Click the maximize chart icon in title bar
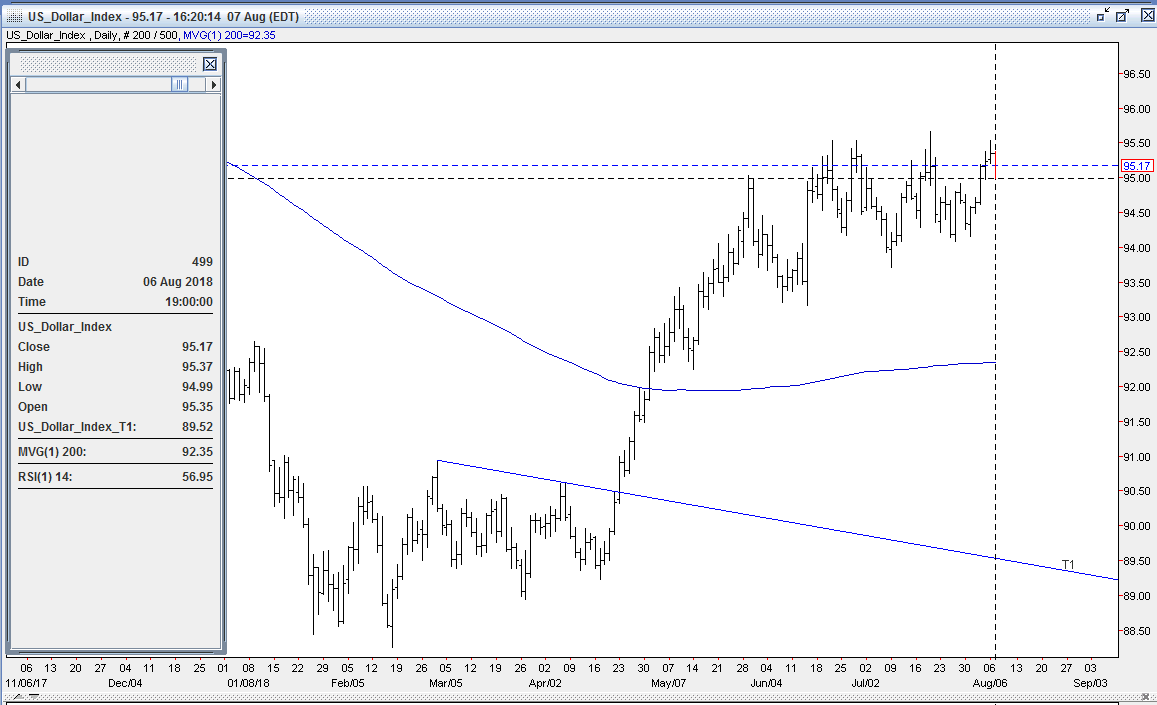 pyautogui.click(x=1122, y=16)
